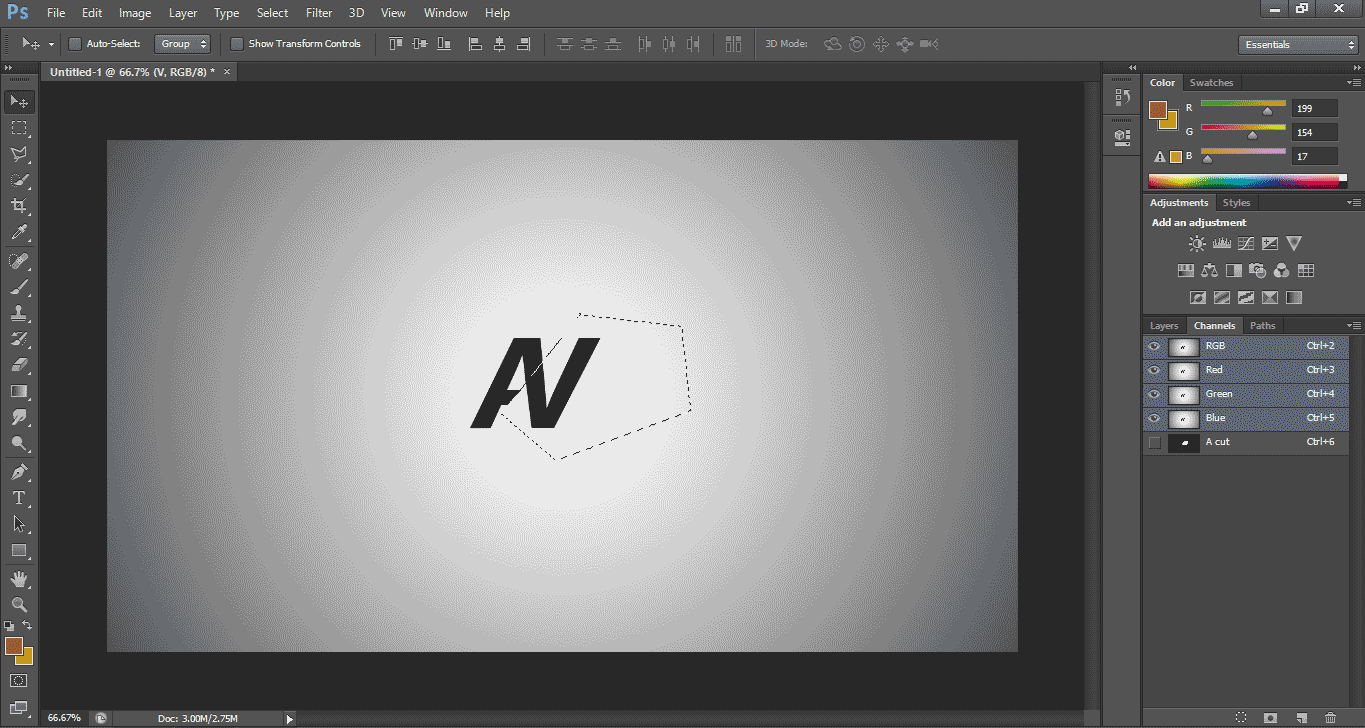Viewport: 1365px width, 728px height.
Task: Enable the Auto-Select checkbox
Action: 74,43
